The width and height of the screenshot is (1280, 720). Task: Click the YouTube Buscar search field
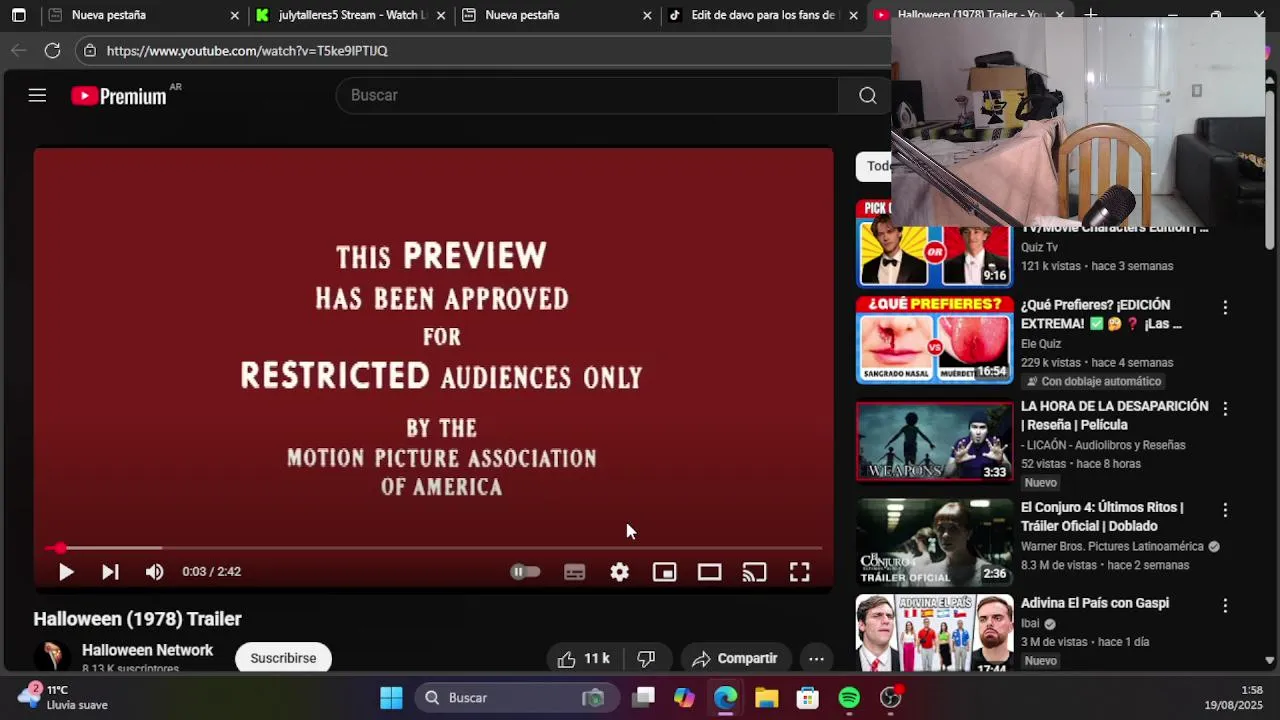[586, 95]
